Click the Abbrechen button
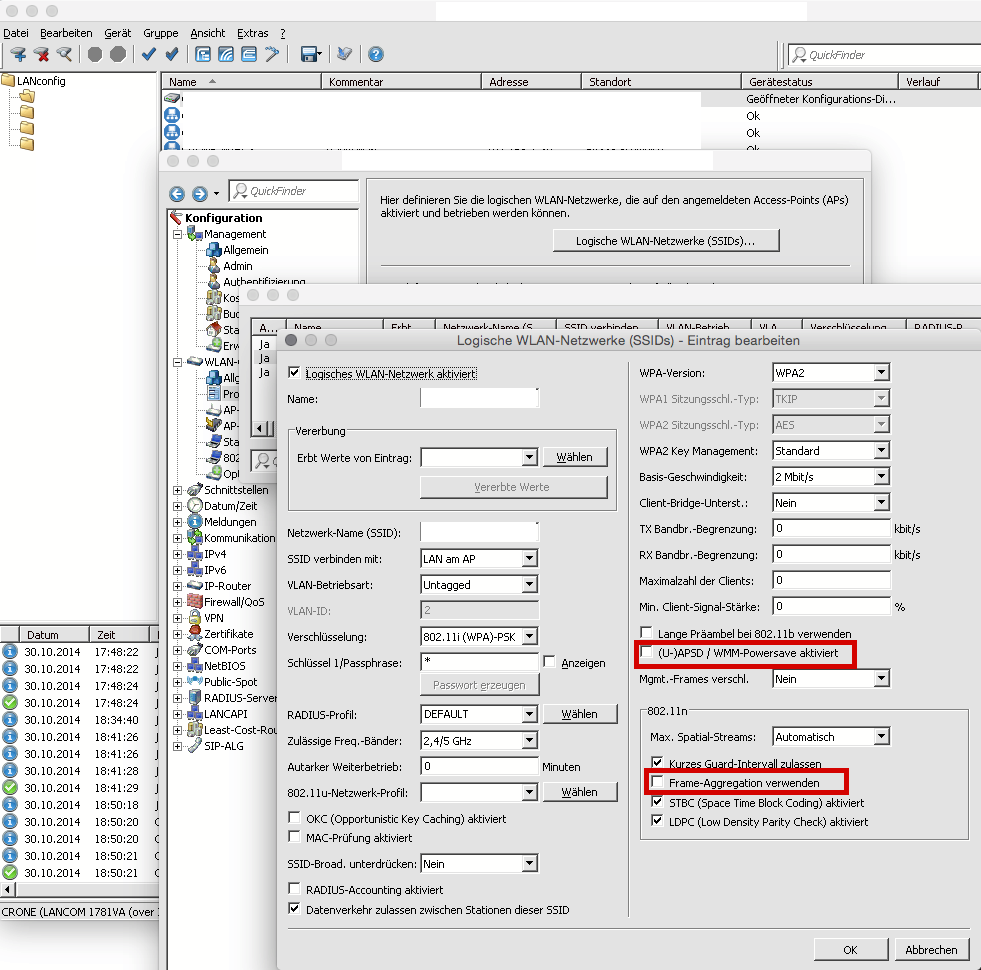The width and height of the screenshot is (981, 970). (932, 949)
